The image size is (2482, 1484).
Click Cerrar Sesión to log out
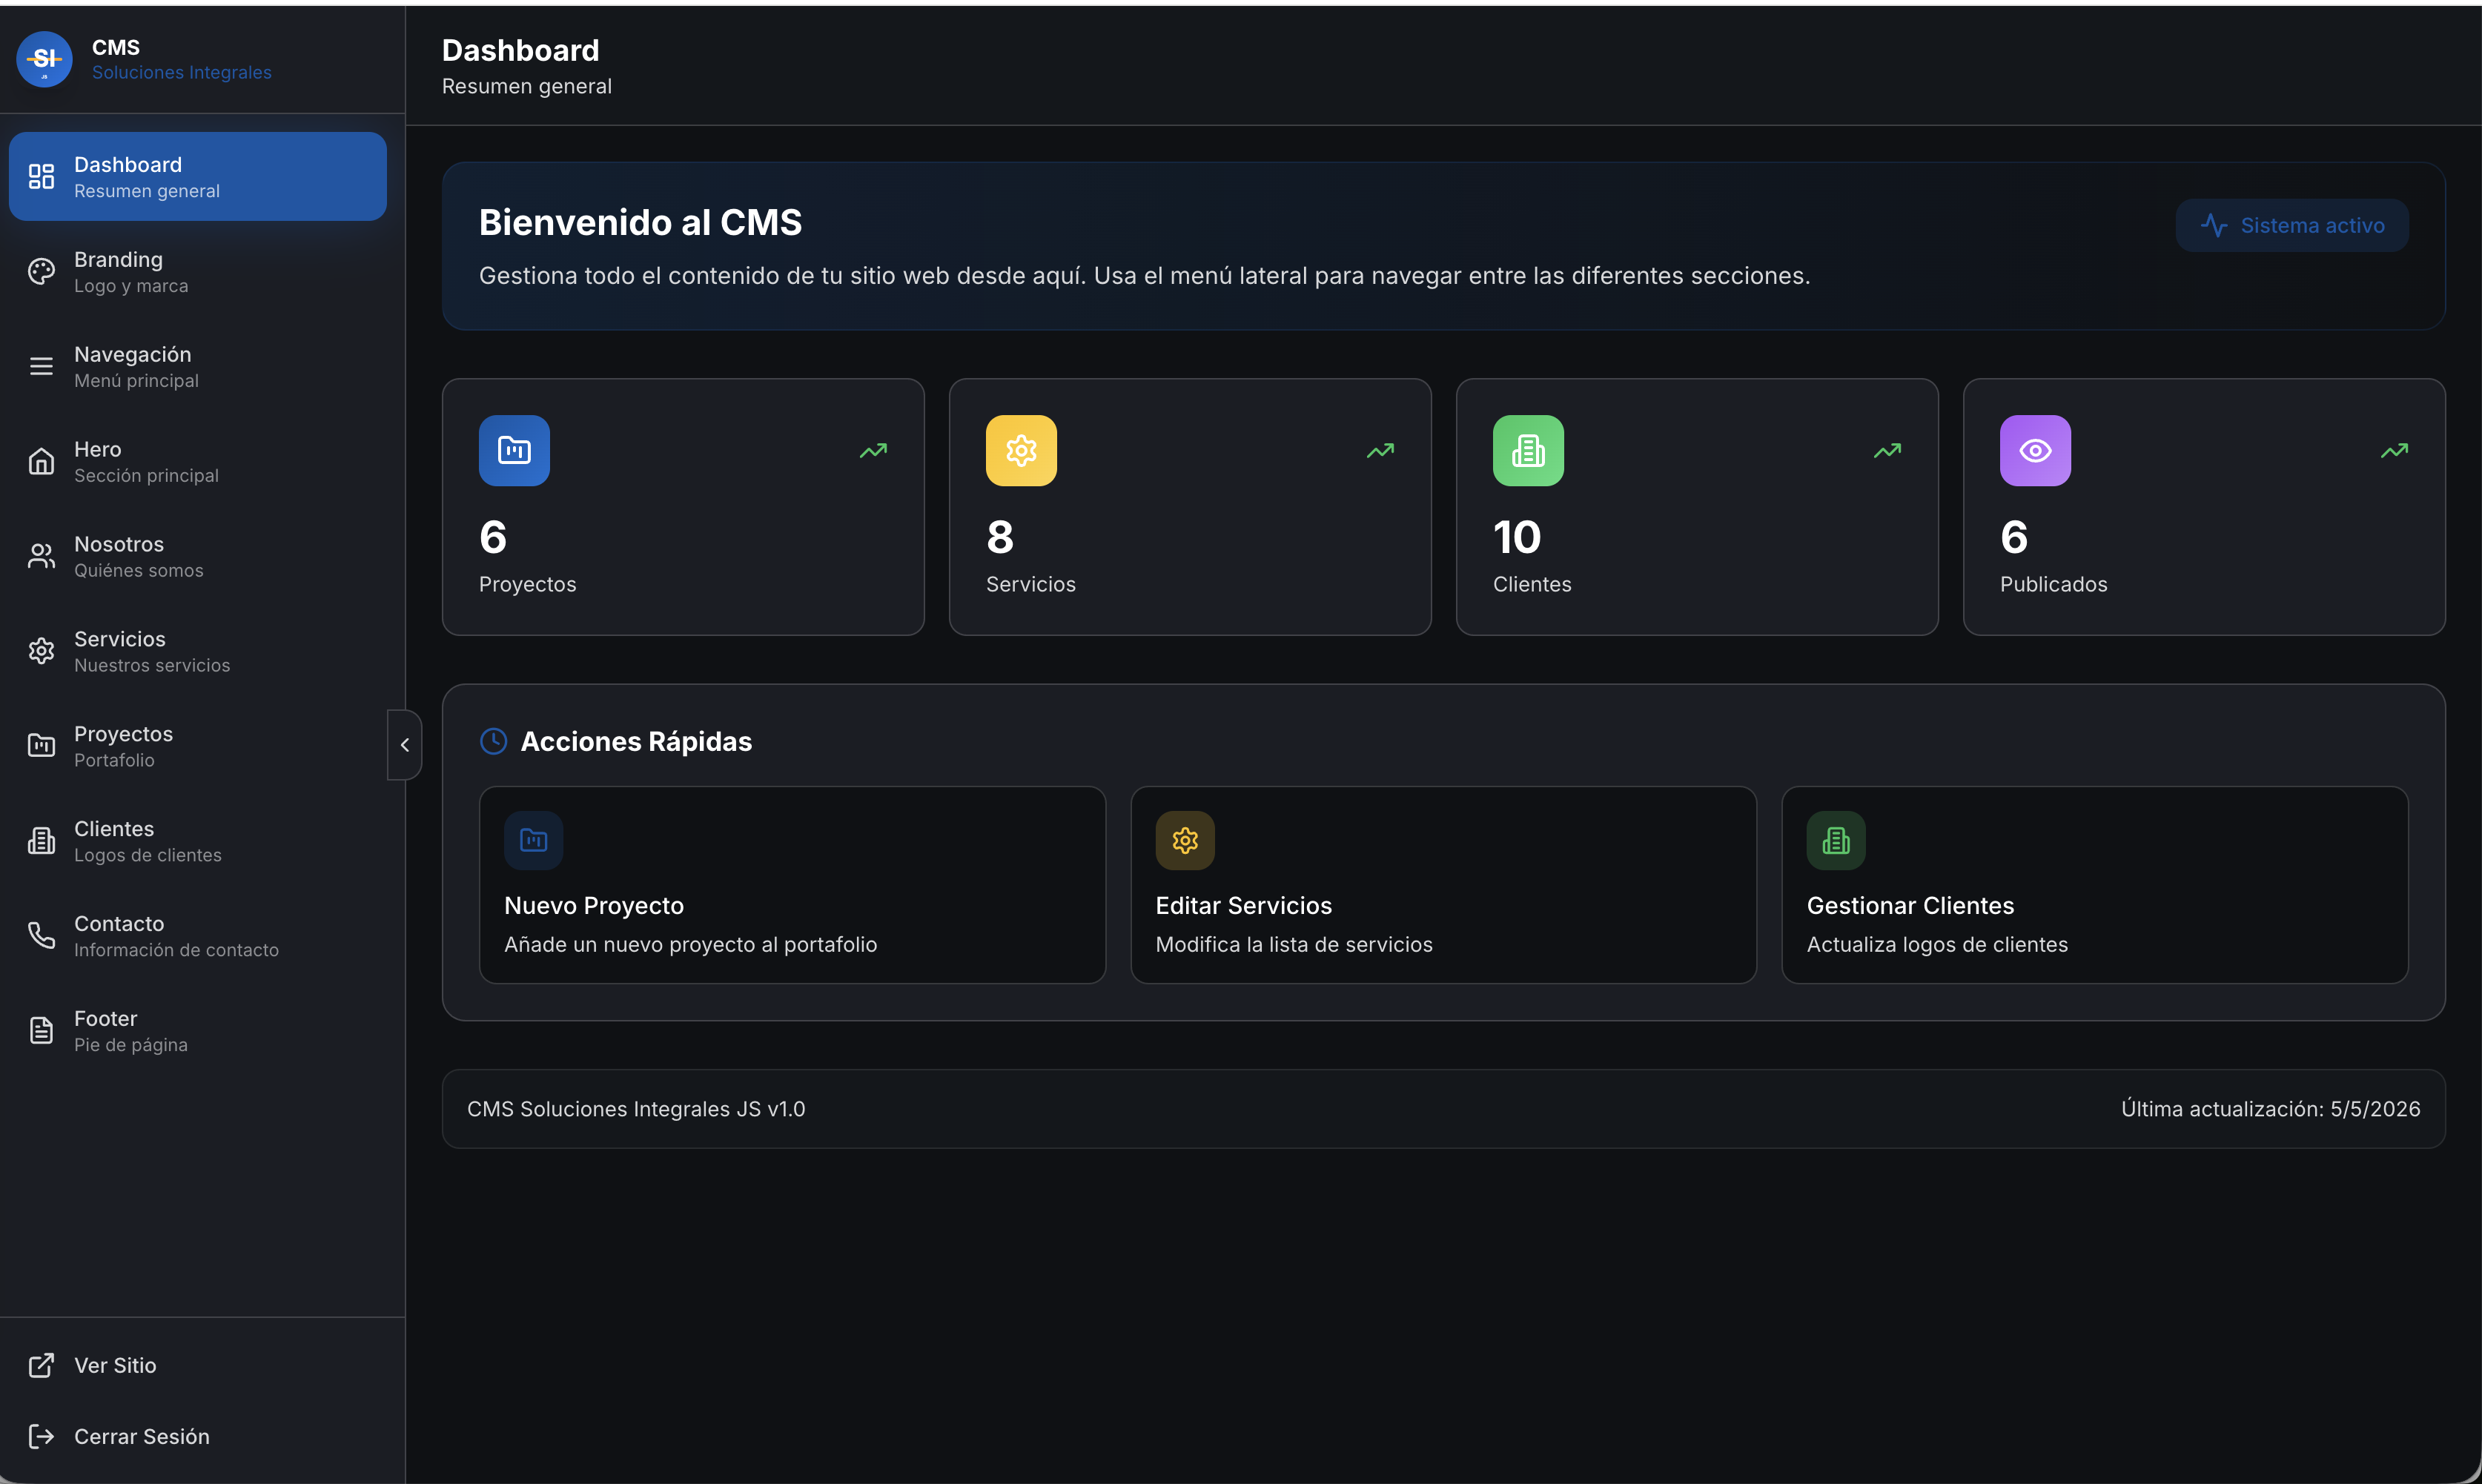pyautogui.click(x=198, y=1437)
